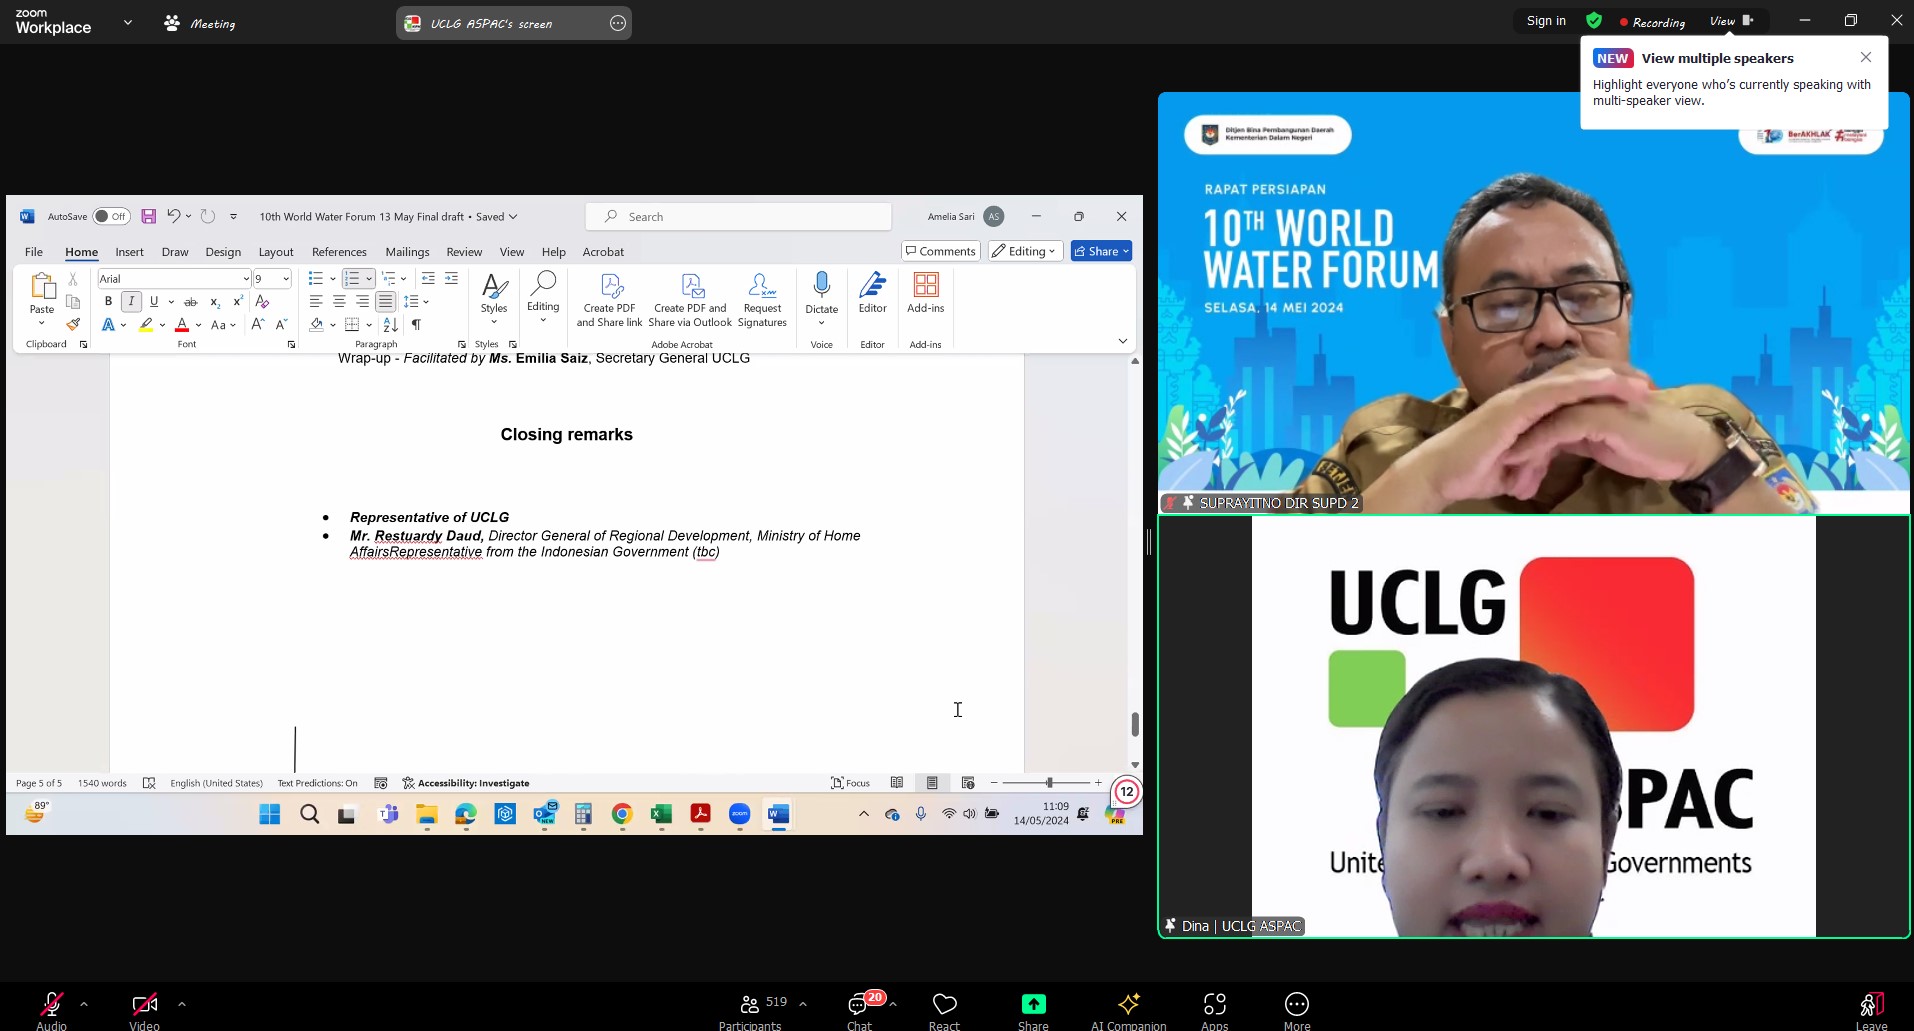The height and width of the screenshot is (1031, 1914).
Task: Center align the paragraph
Action: 339,301
